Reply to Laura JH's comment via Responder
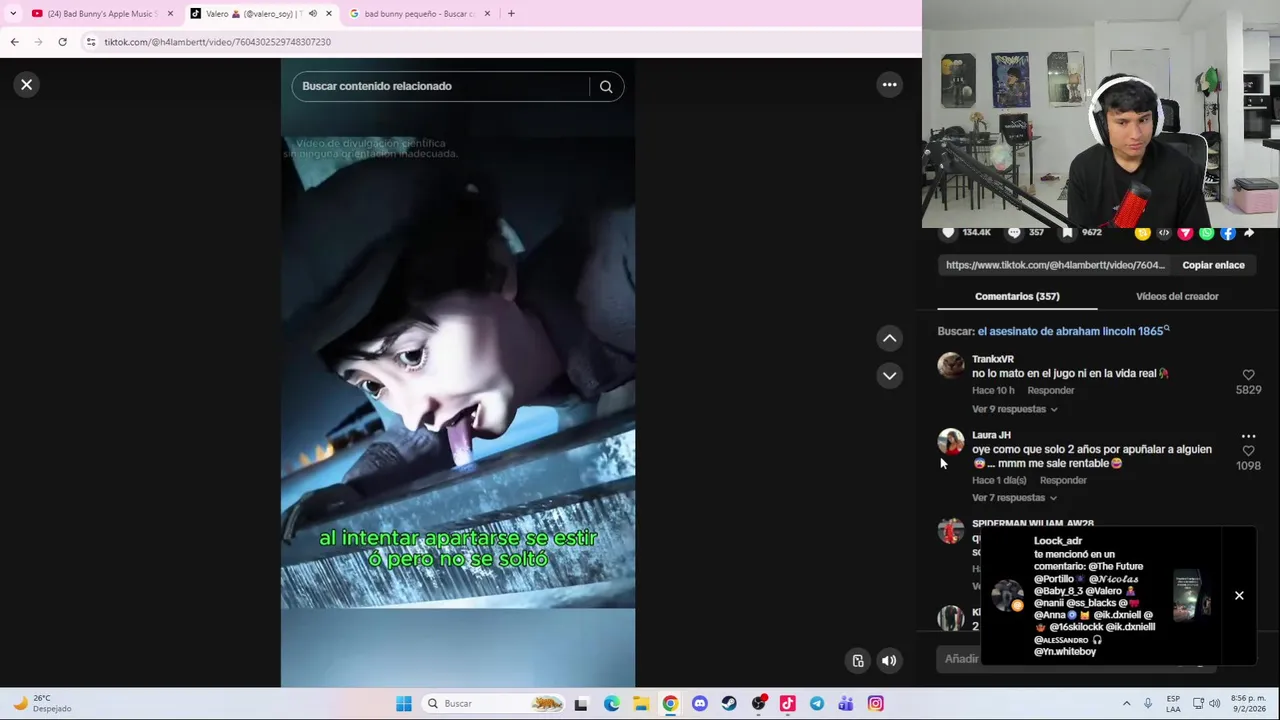This screenshot has width=1280, height=720. click(x=1063, y=480)
